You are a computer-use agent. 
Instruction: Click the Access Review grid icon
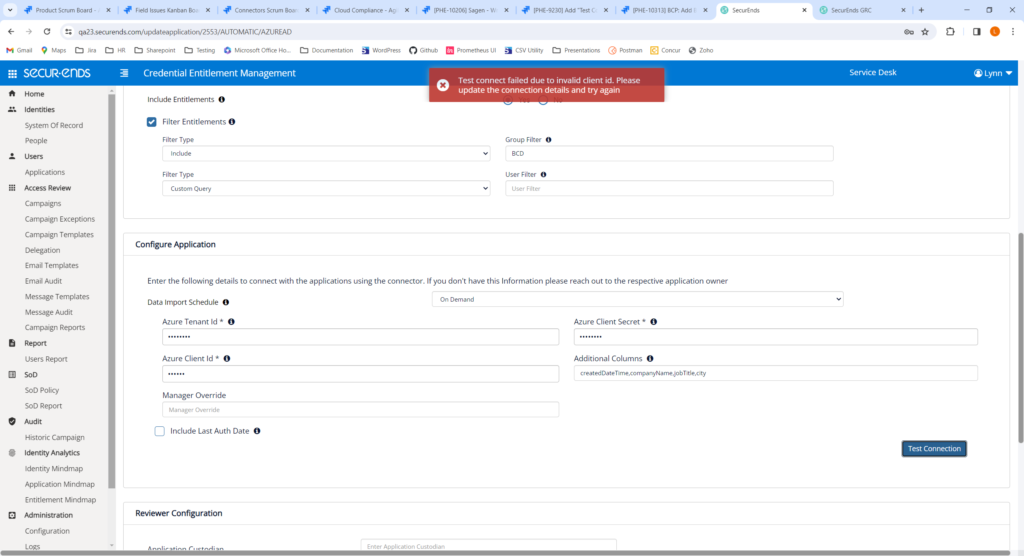click(x=12, y=188)
